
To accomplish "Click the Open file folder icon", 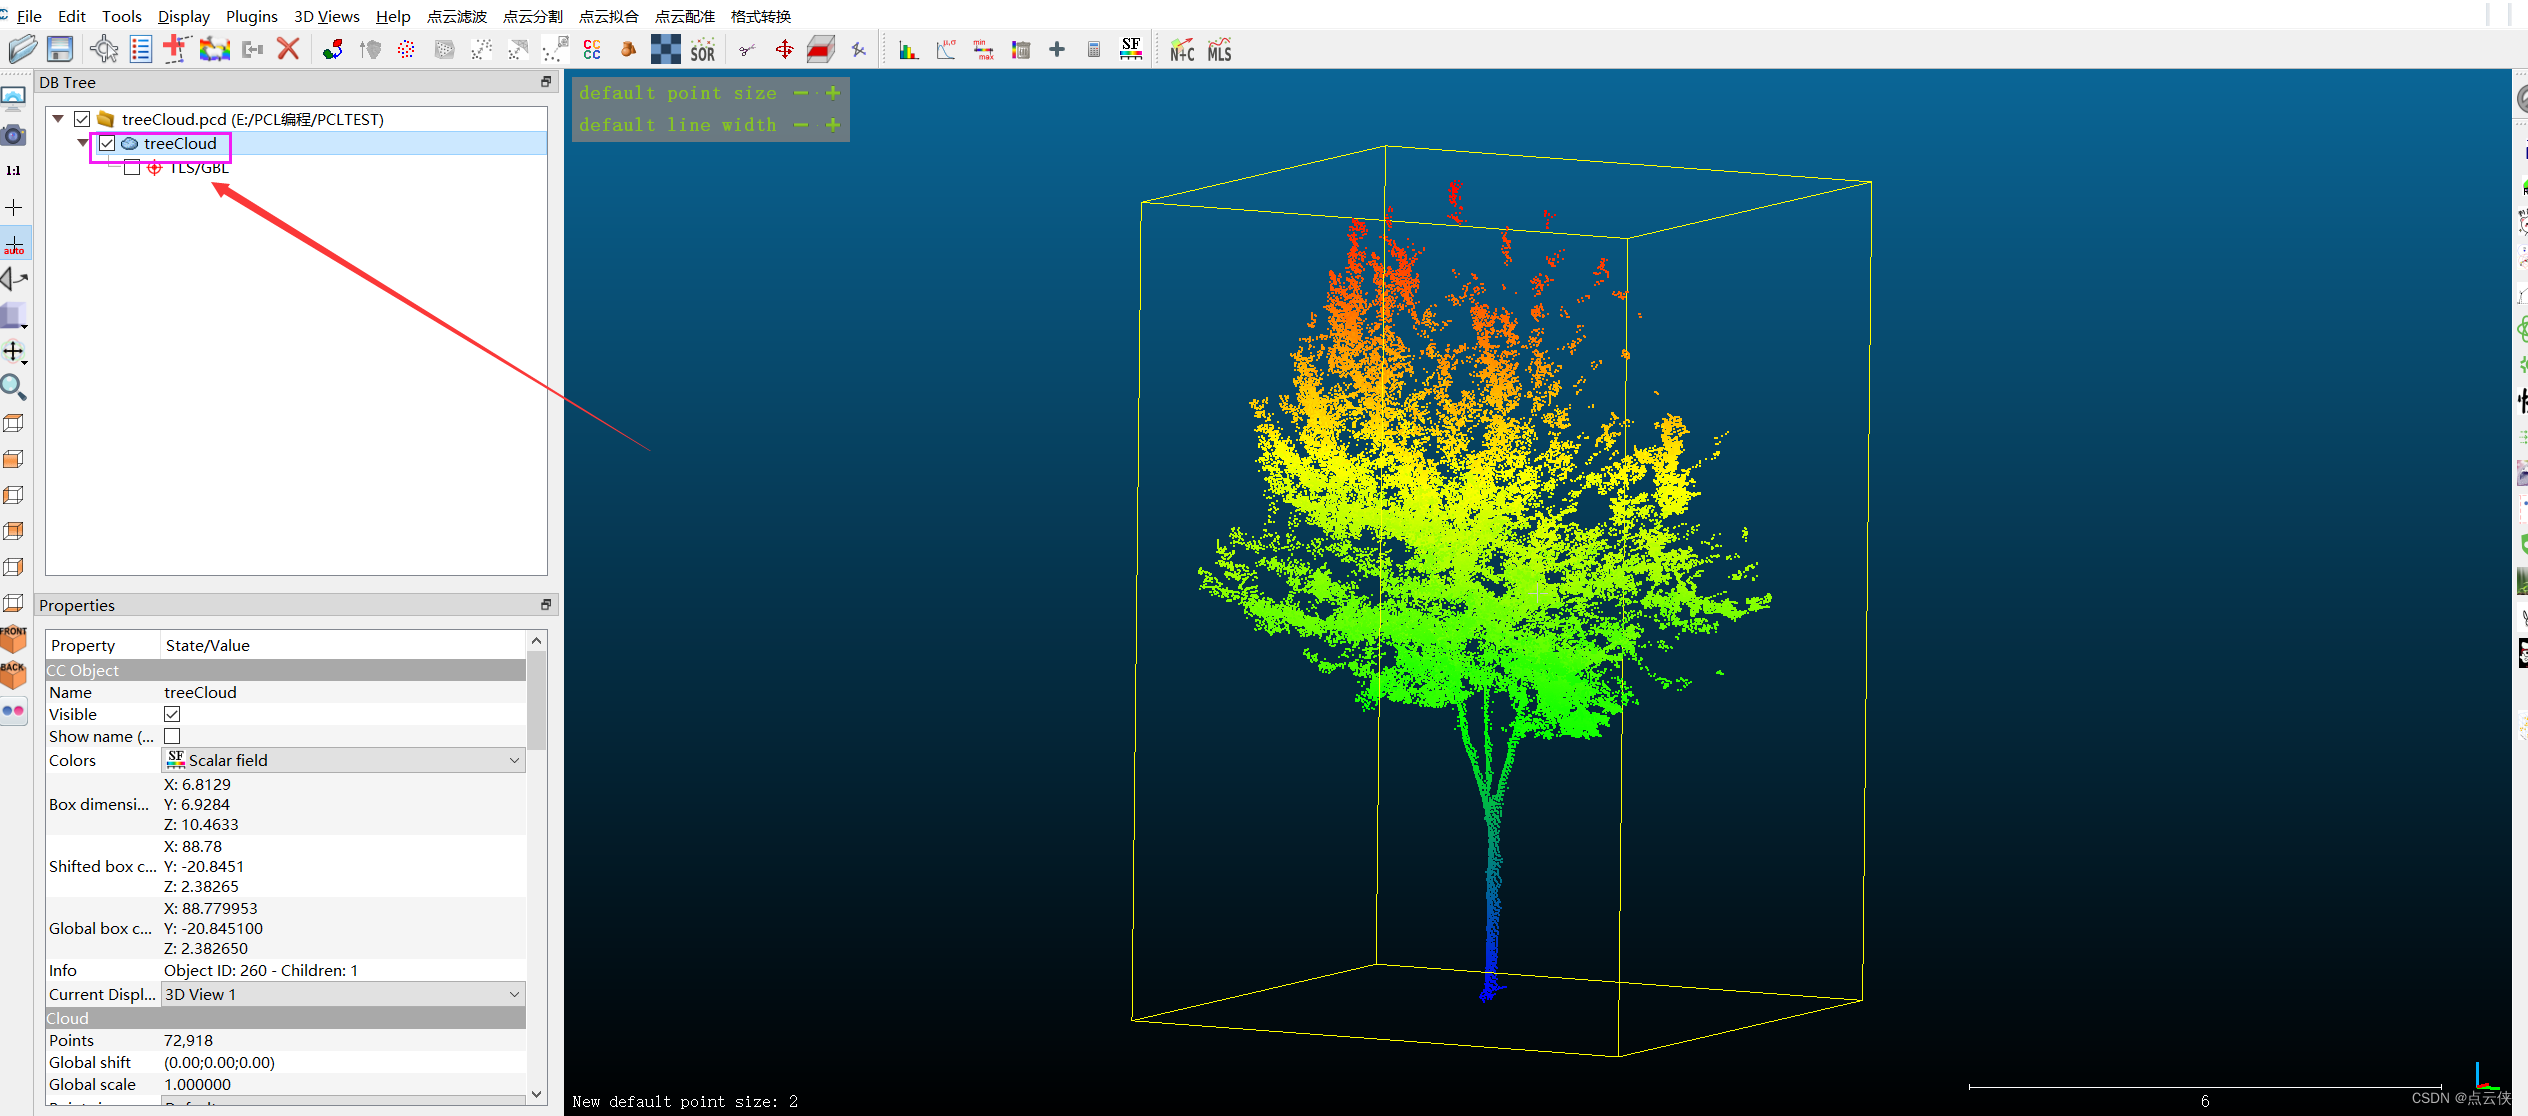I will (x=22, y=49).
